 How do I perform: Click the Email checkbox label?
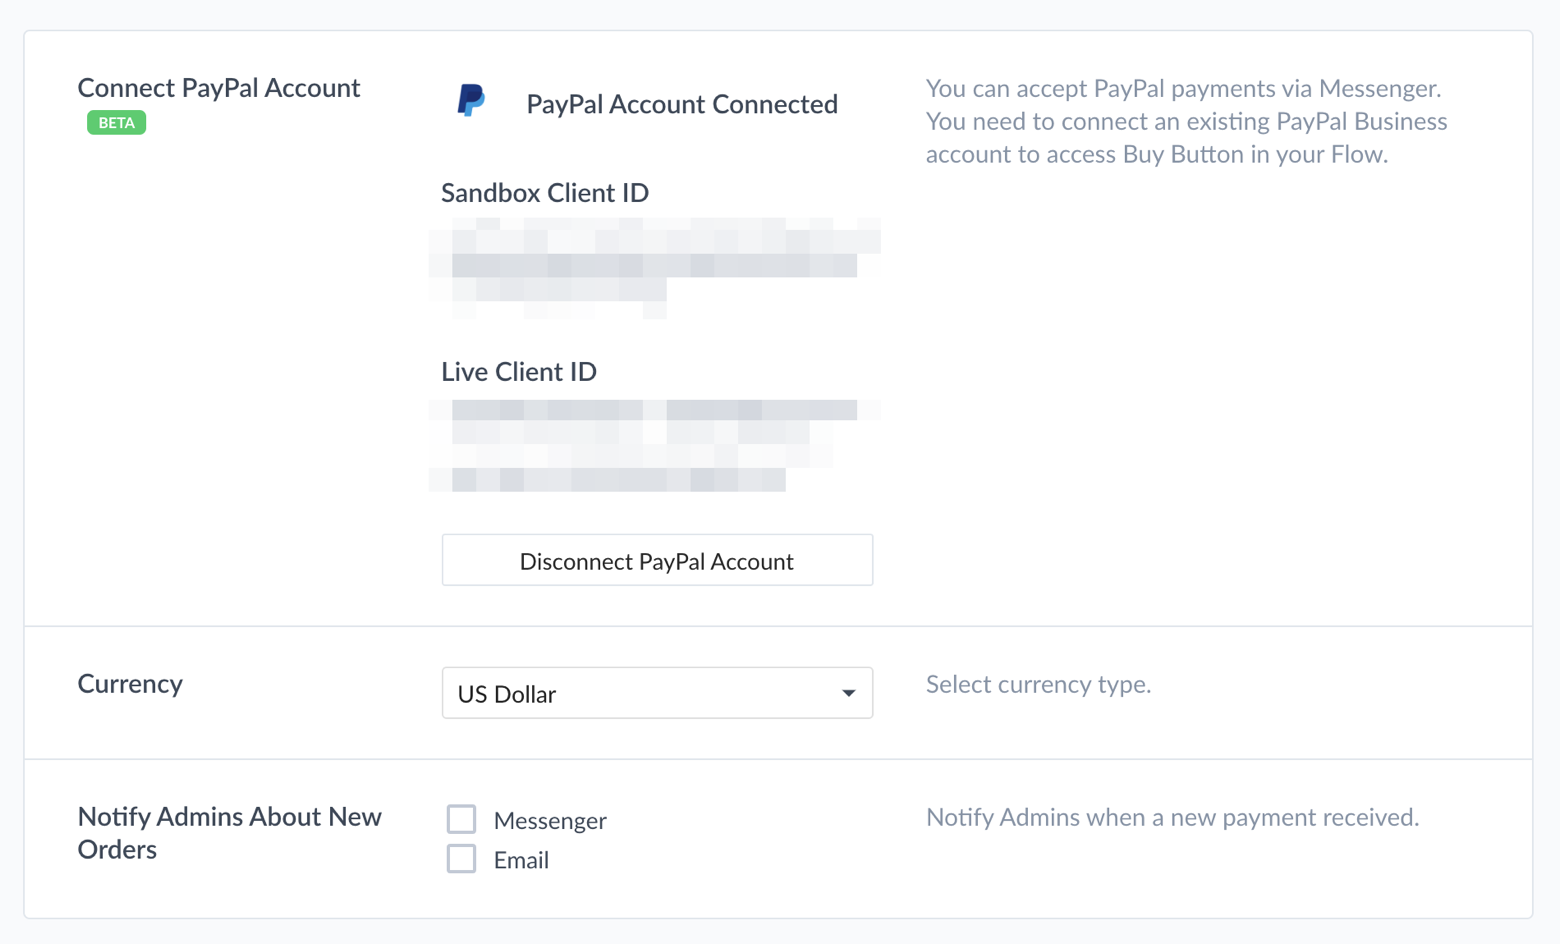(x=521, y=860)
